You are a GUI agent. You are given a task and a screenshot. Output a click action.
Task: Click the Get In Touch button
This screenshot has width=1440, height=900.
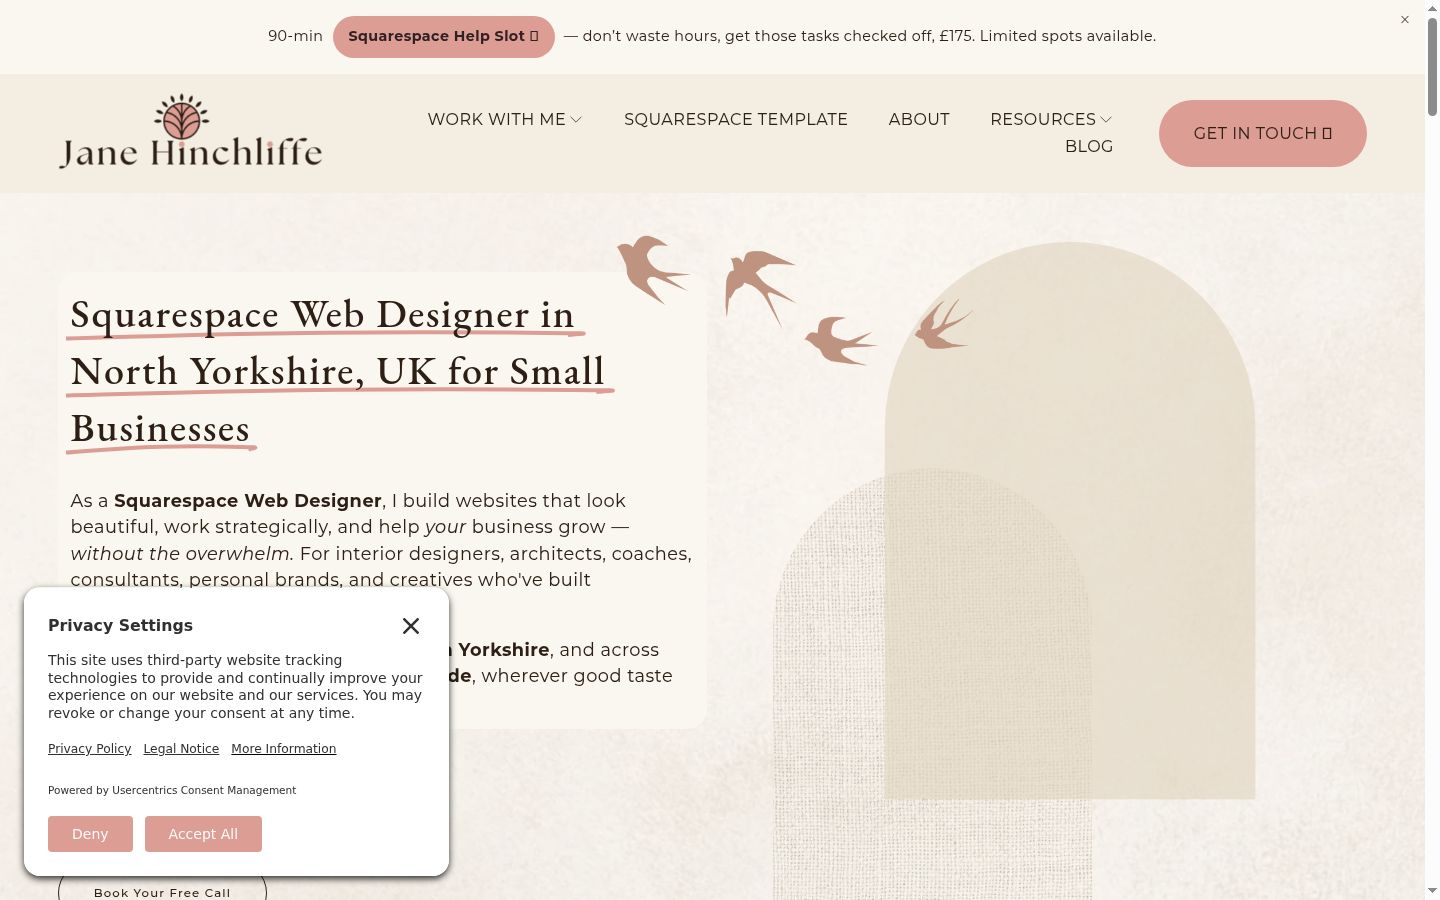click(1263, 133)
